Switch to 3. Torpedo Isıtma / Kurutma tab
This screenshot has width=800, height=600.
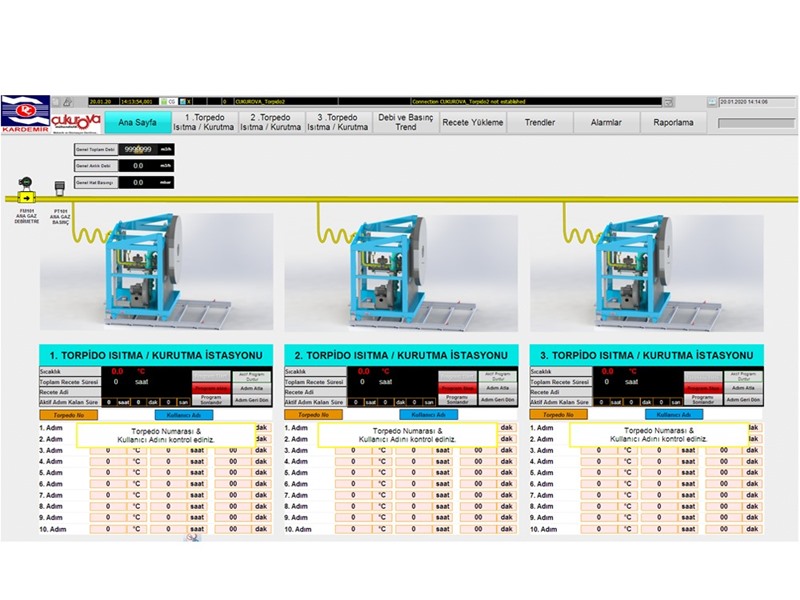tap(338, 122)
